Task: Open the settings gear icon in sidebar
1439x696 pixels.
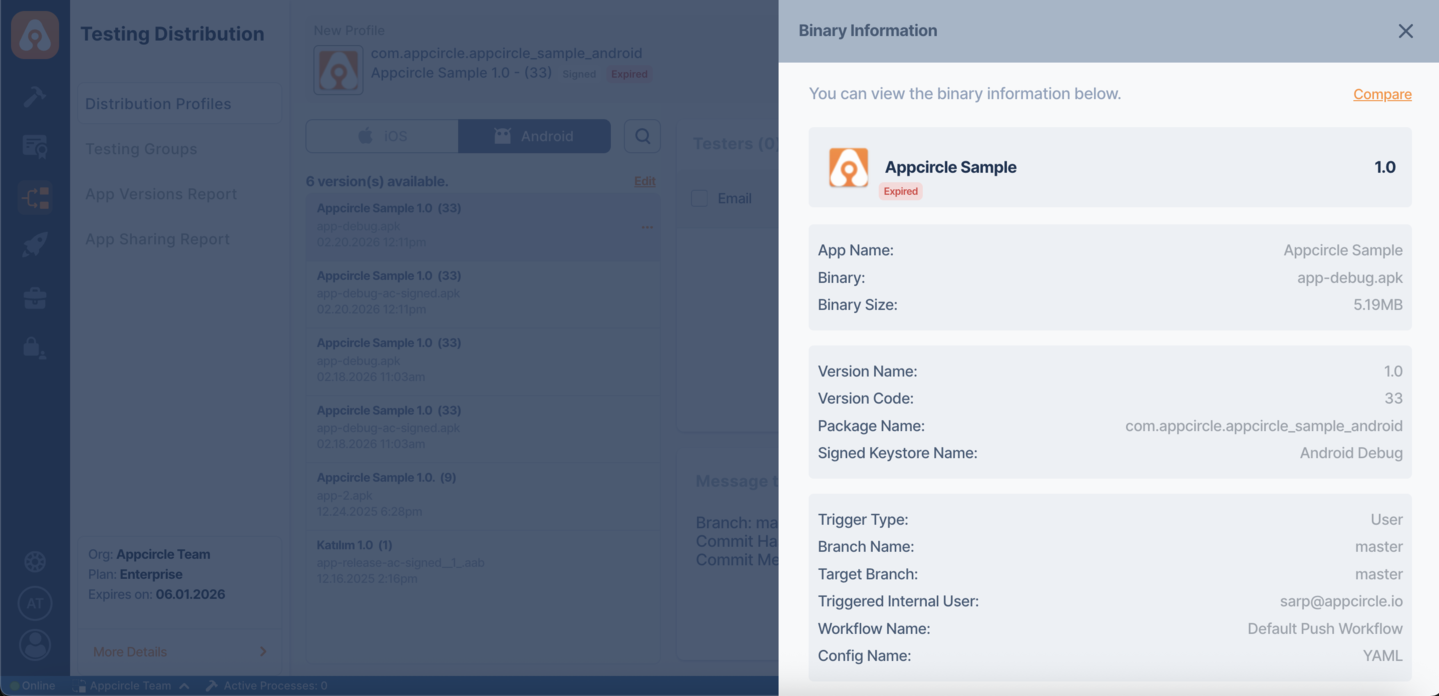Action: pos(34,562)
